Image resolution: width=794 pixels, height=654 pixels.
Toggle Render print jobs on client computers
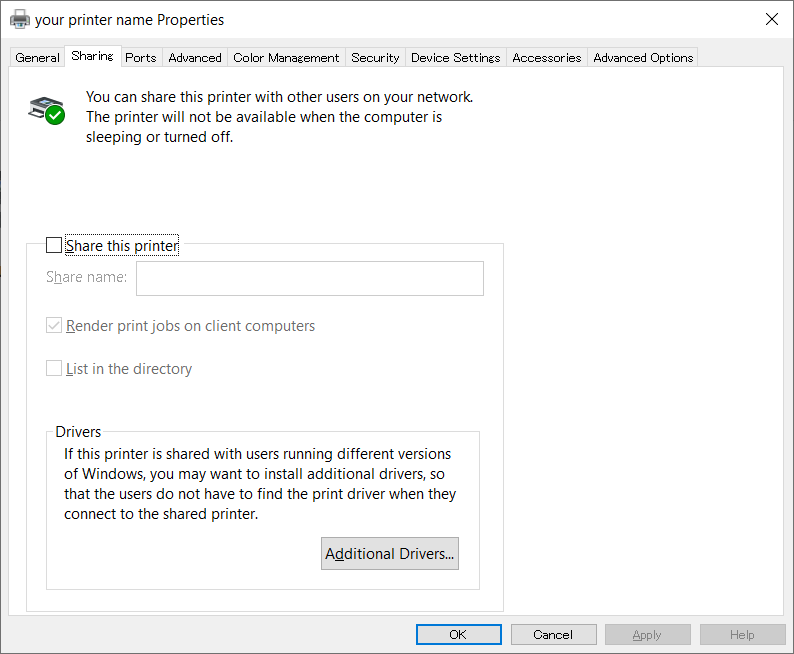[54, 326]
